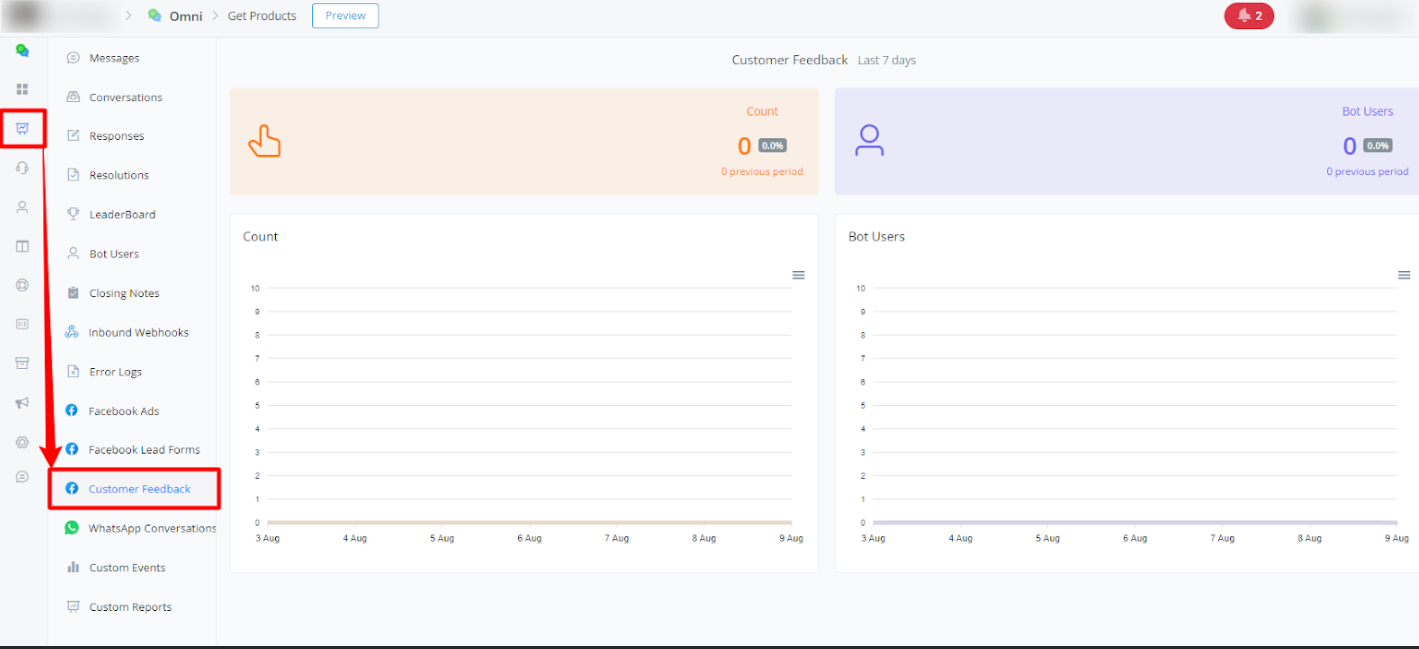Go to Customer Feedback report
The width and height of the screenshot is (1419, 649).
point(139,489)
